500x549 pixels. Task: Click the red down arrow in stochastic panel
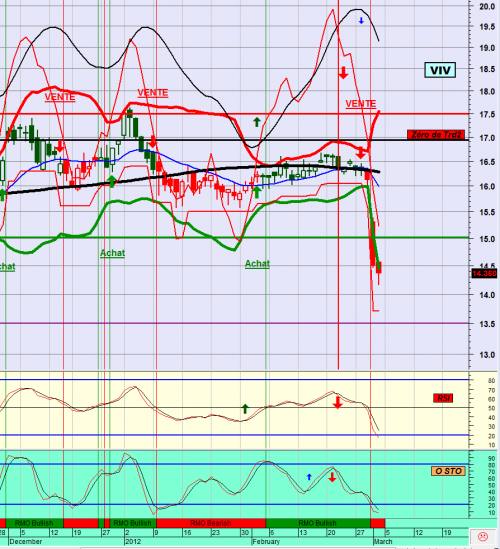332,477
